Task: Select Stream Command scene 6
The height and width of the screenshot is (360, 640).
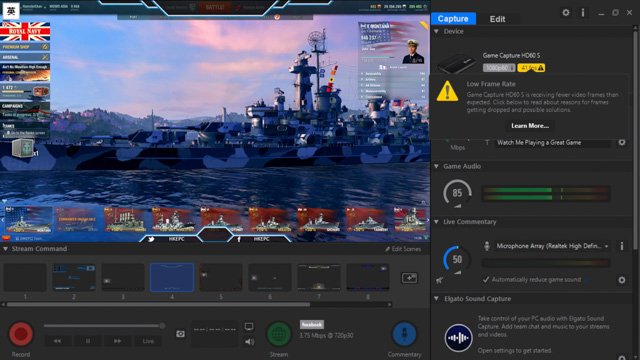Action: (x=270, y=278)
